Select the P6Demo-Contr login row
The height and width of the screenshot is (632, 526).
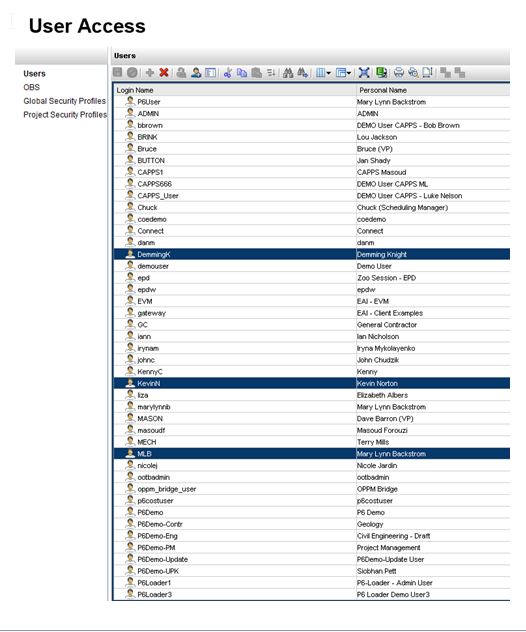[311, 524]
